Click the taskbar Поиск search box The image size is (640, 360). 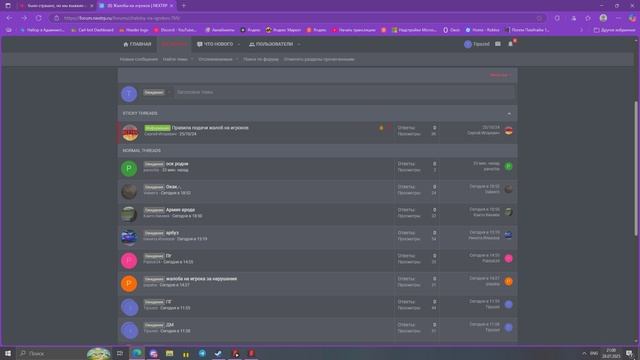[x=64, y=353]
